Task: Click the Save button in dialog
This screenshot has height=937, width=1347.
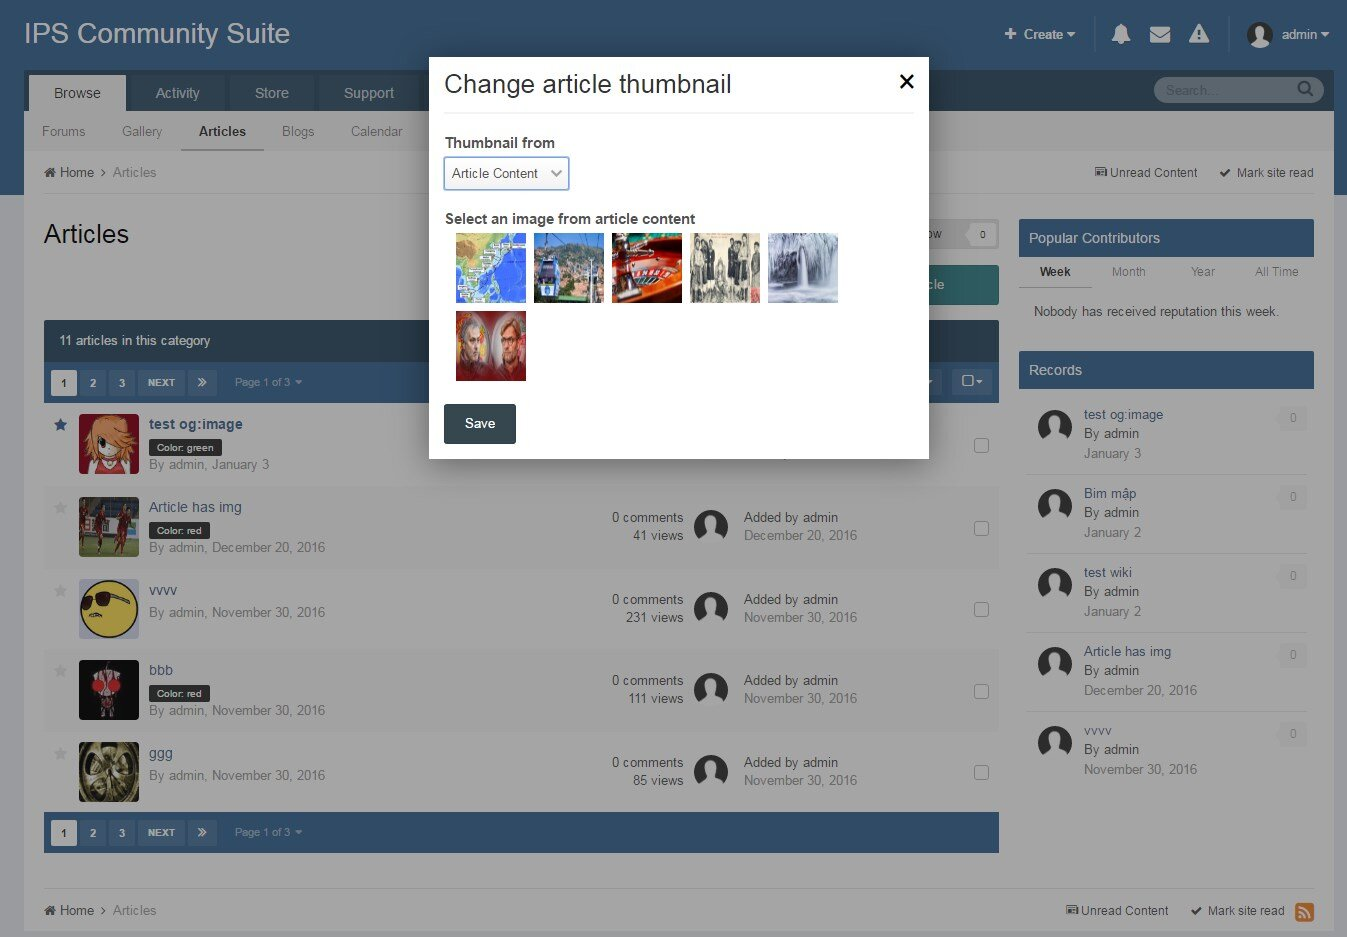Action: click(480, 424)
